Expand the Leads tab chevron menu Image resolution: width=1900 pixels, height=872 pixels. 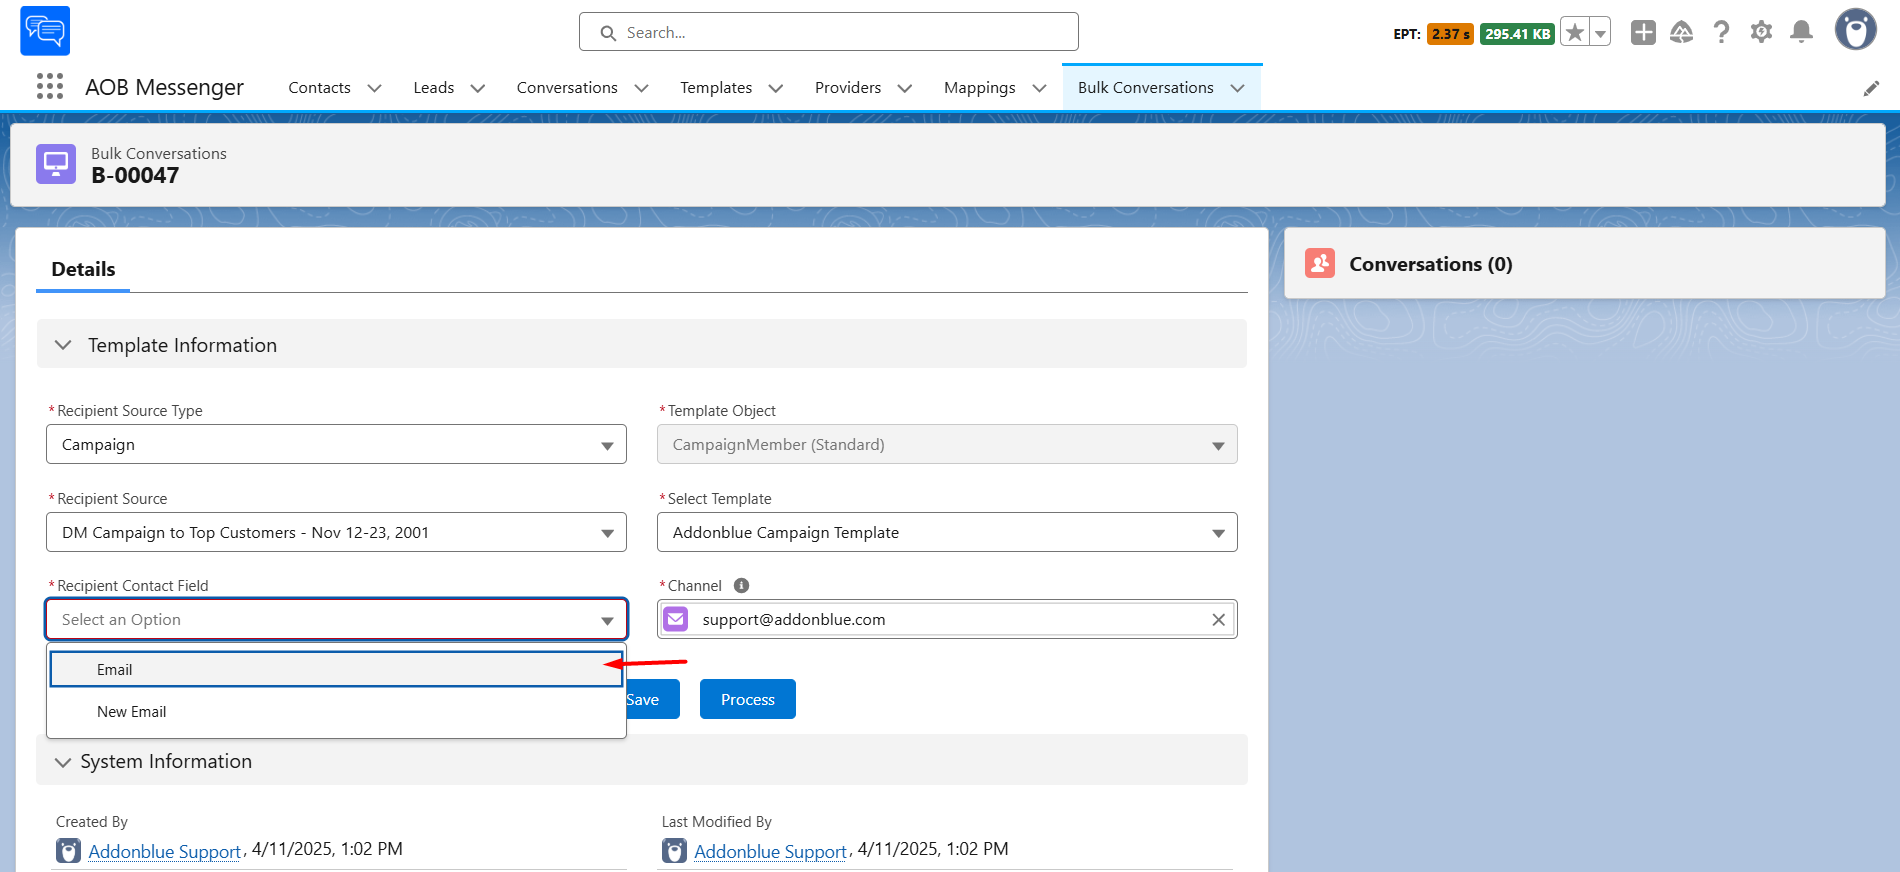click(478, 88)
